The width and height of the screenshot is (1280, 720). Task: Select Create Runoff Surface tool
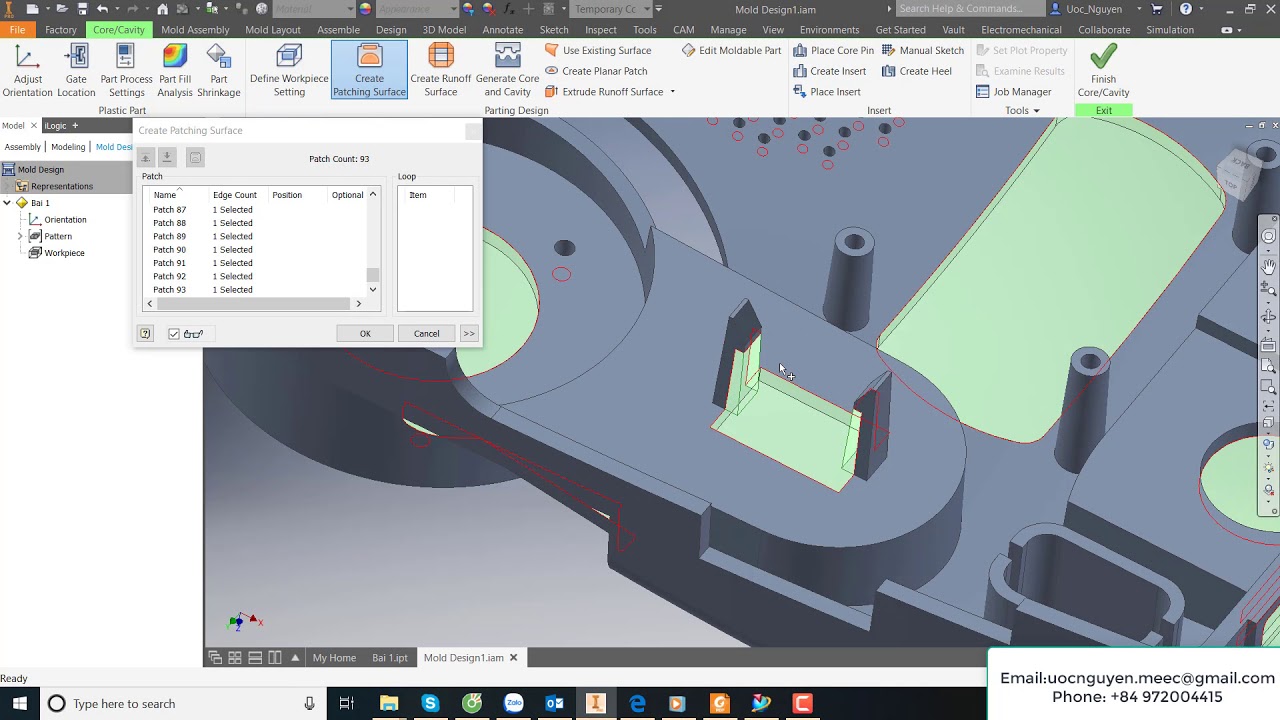pyautogui.click(x=441, y=71)
